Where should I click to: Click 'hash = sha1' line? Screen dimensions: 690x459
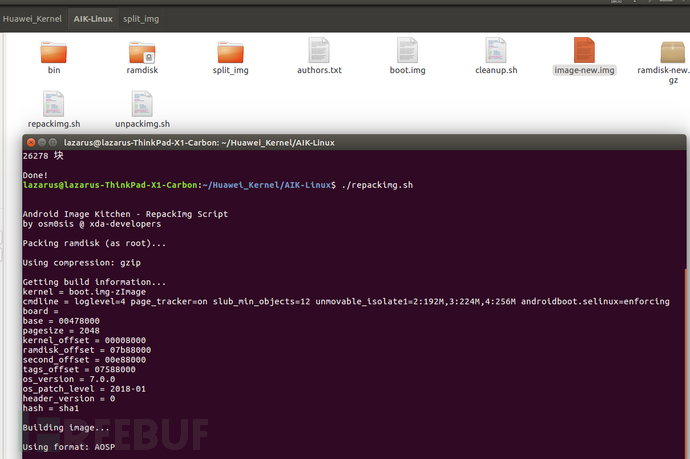[51, 408]
